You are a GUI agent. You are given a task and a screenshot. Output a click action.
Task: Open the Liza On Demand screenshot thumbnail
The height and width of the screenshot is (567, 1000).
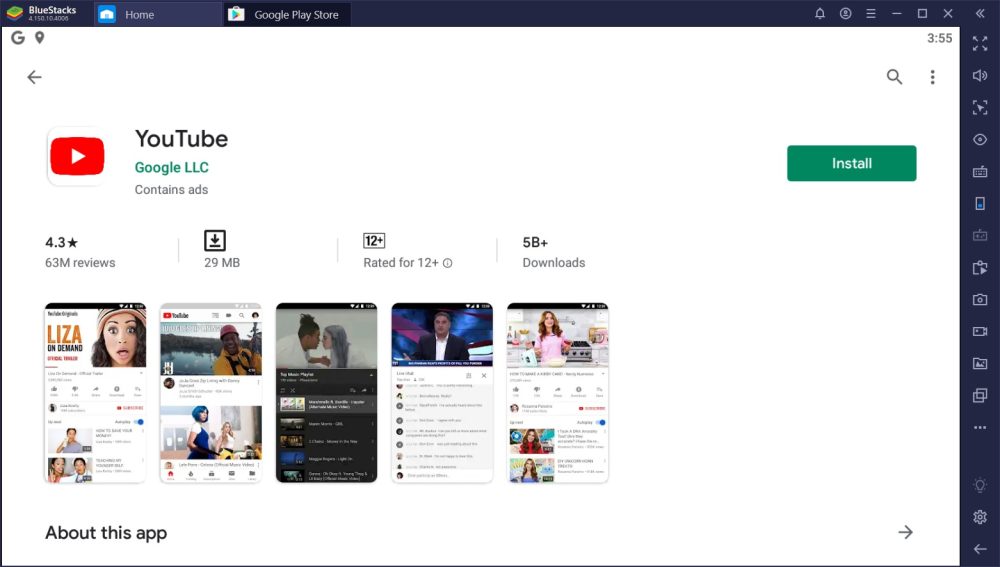[x=95, y=393]
